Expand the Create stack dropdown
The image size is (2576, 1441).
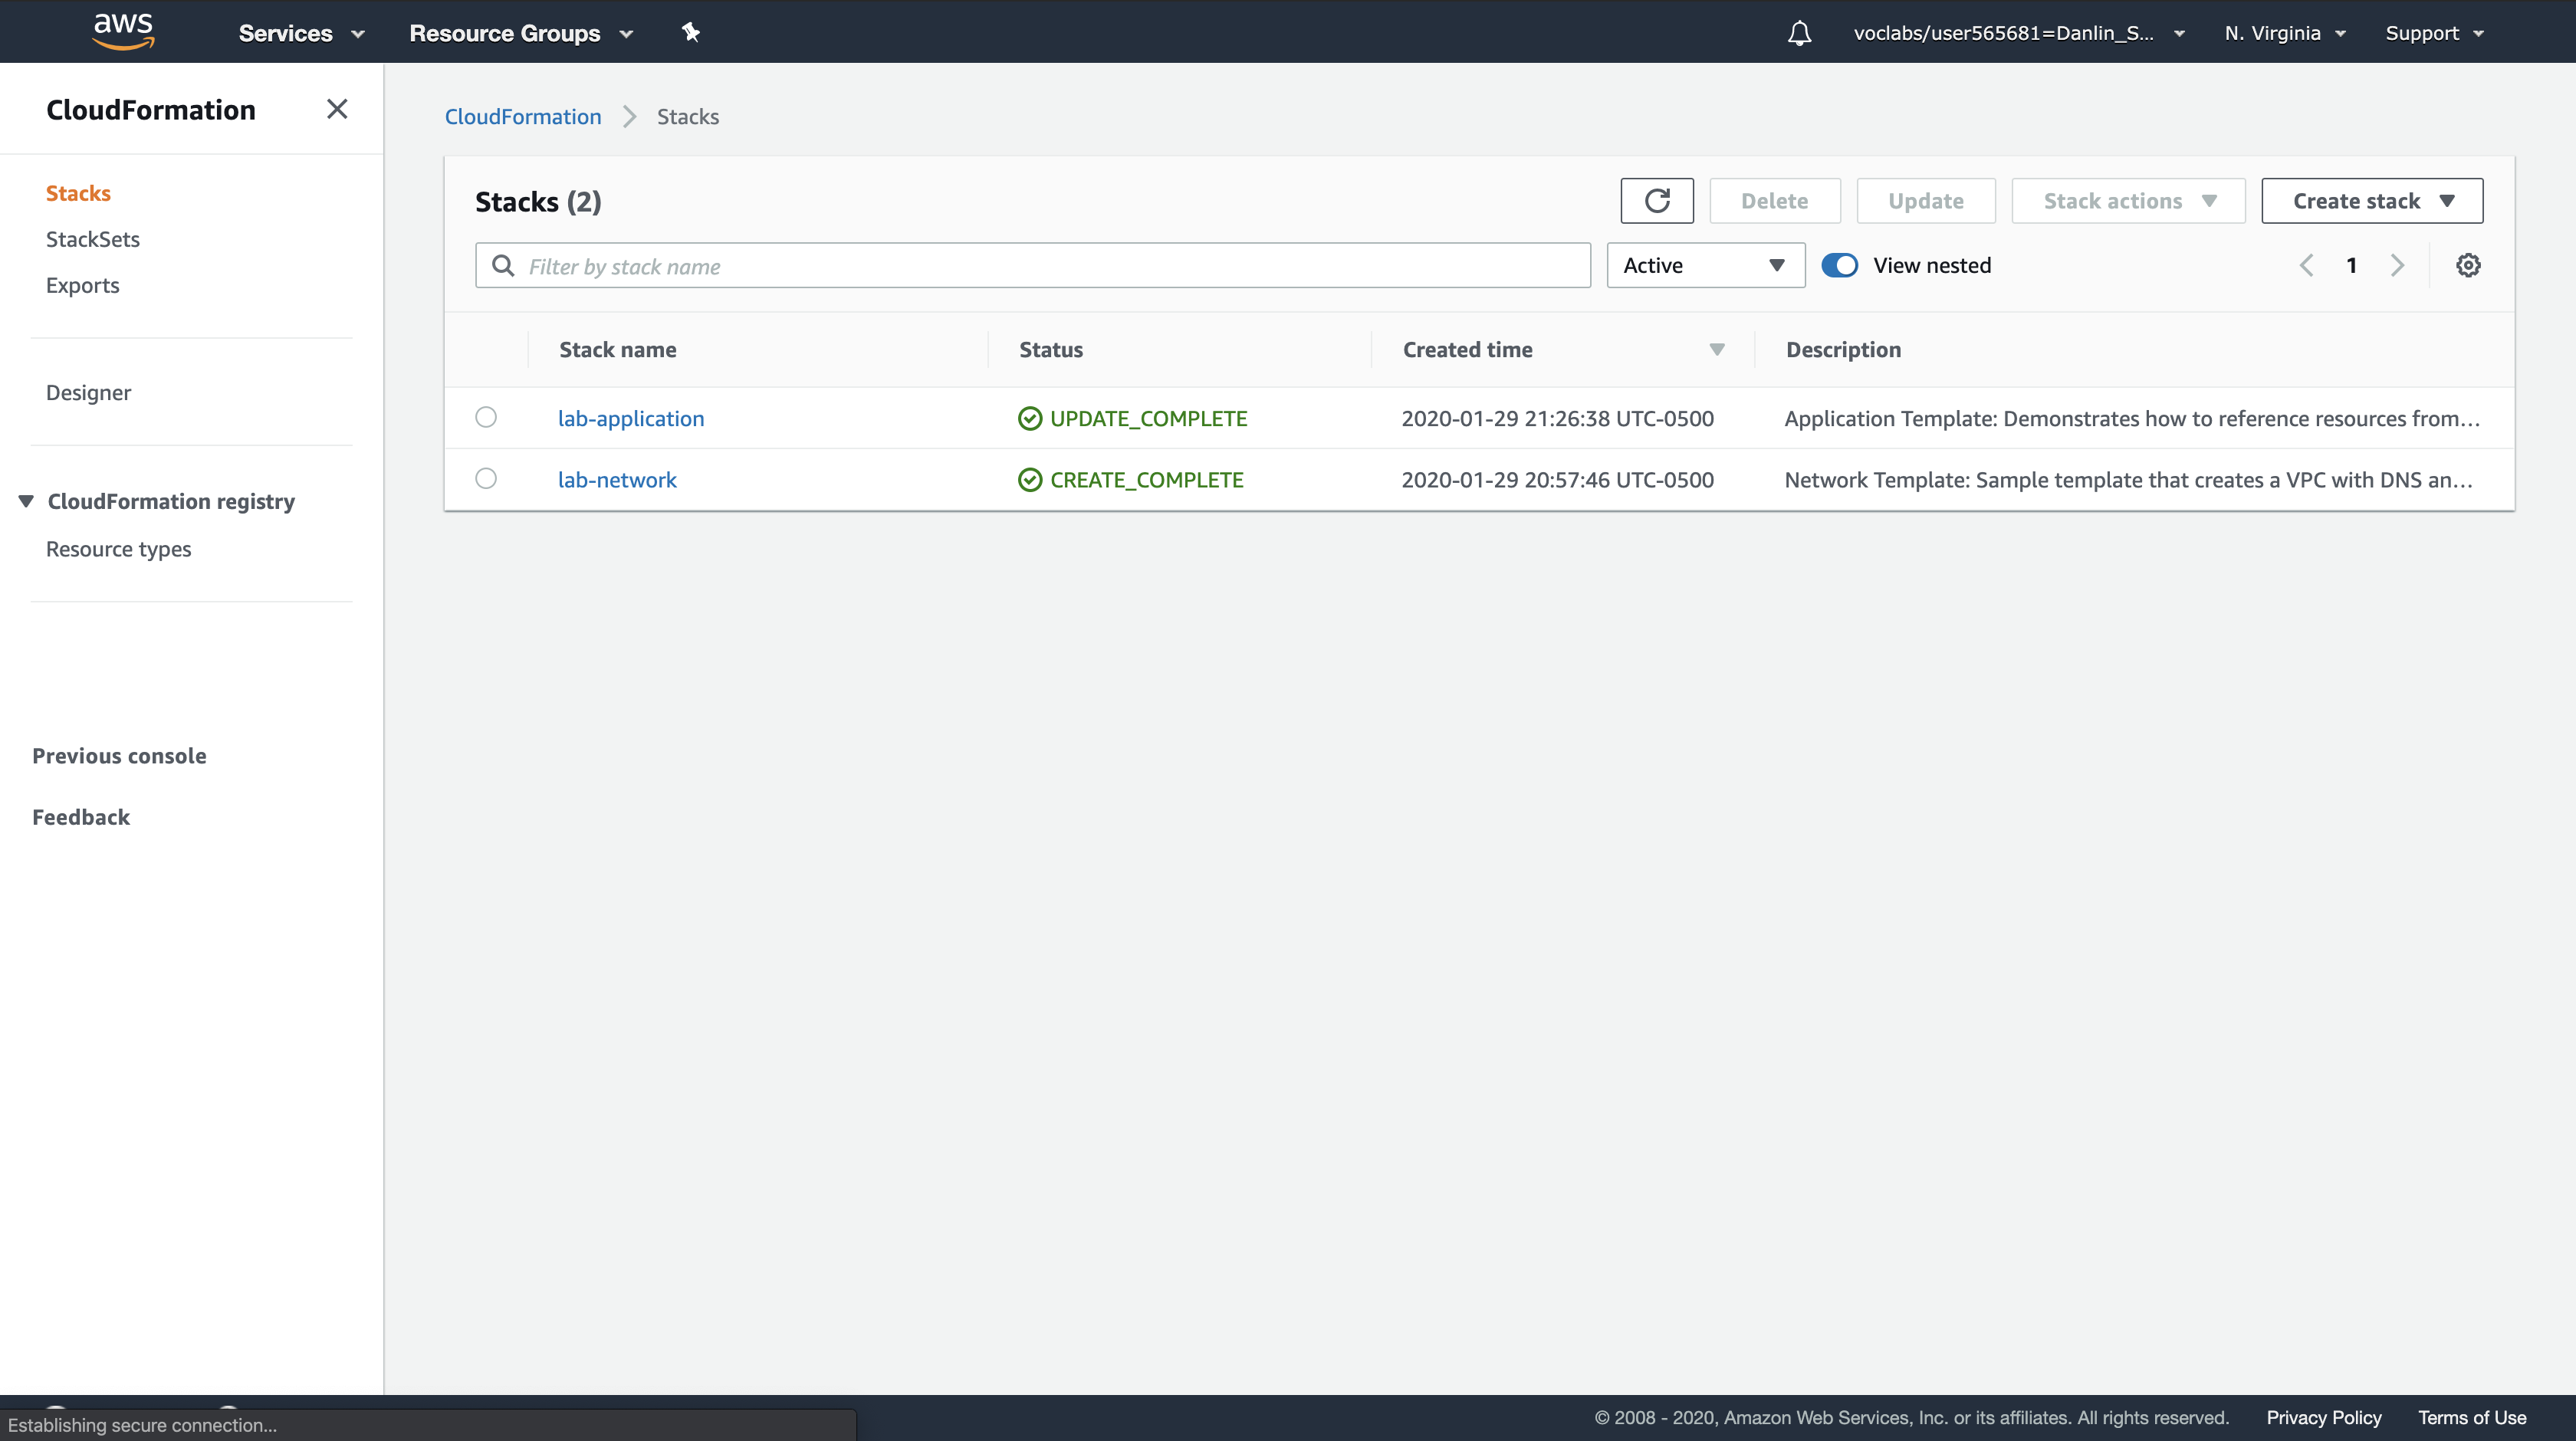(x=2371, y=201)
